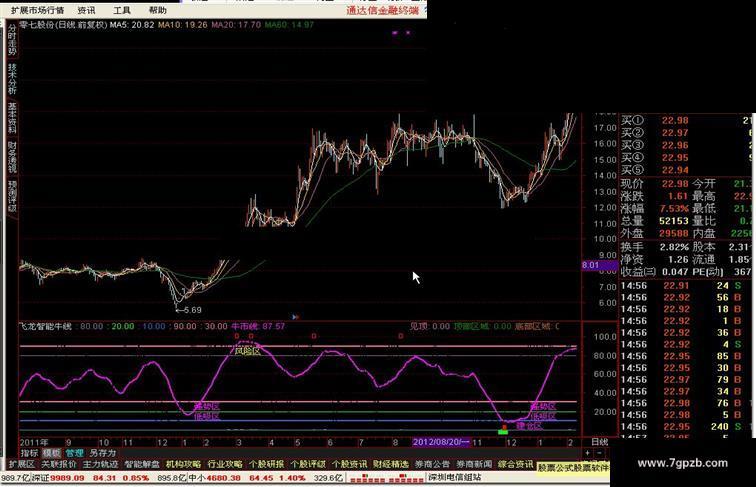Click the MA20: 17.70 indicator label
756x487 pixels.
(x=236, y=25)
